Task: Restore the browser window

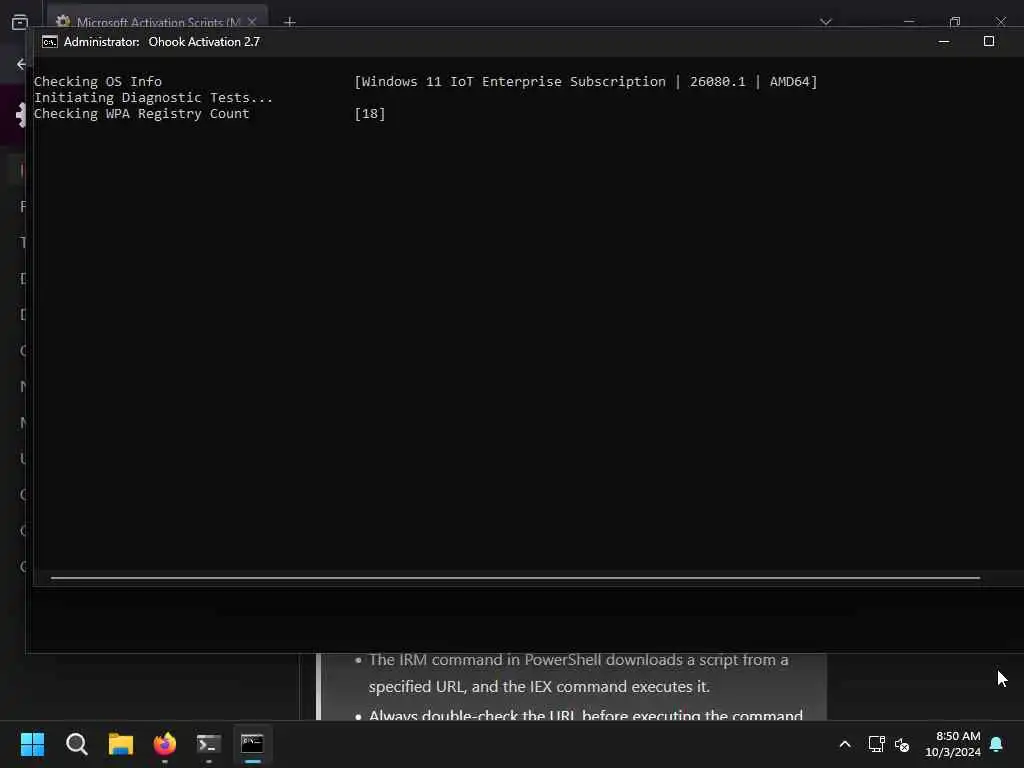Action: pos(955,22)
